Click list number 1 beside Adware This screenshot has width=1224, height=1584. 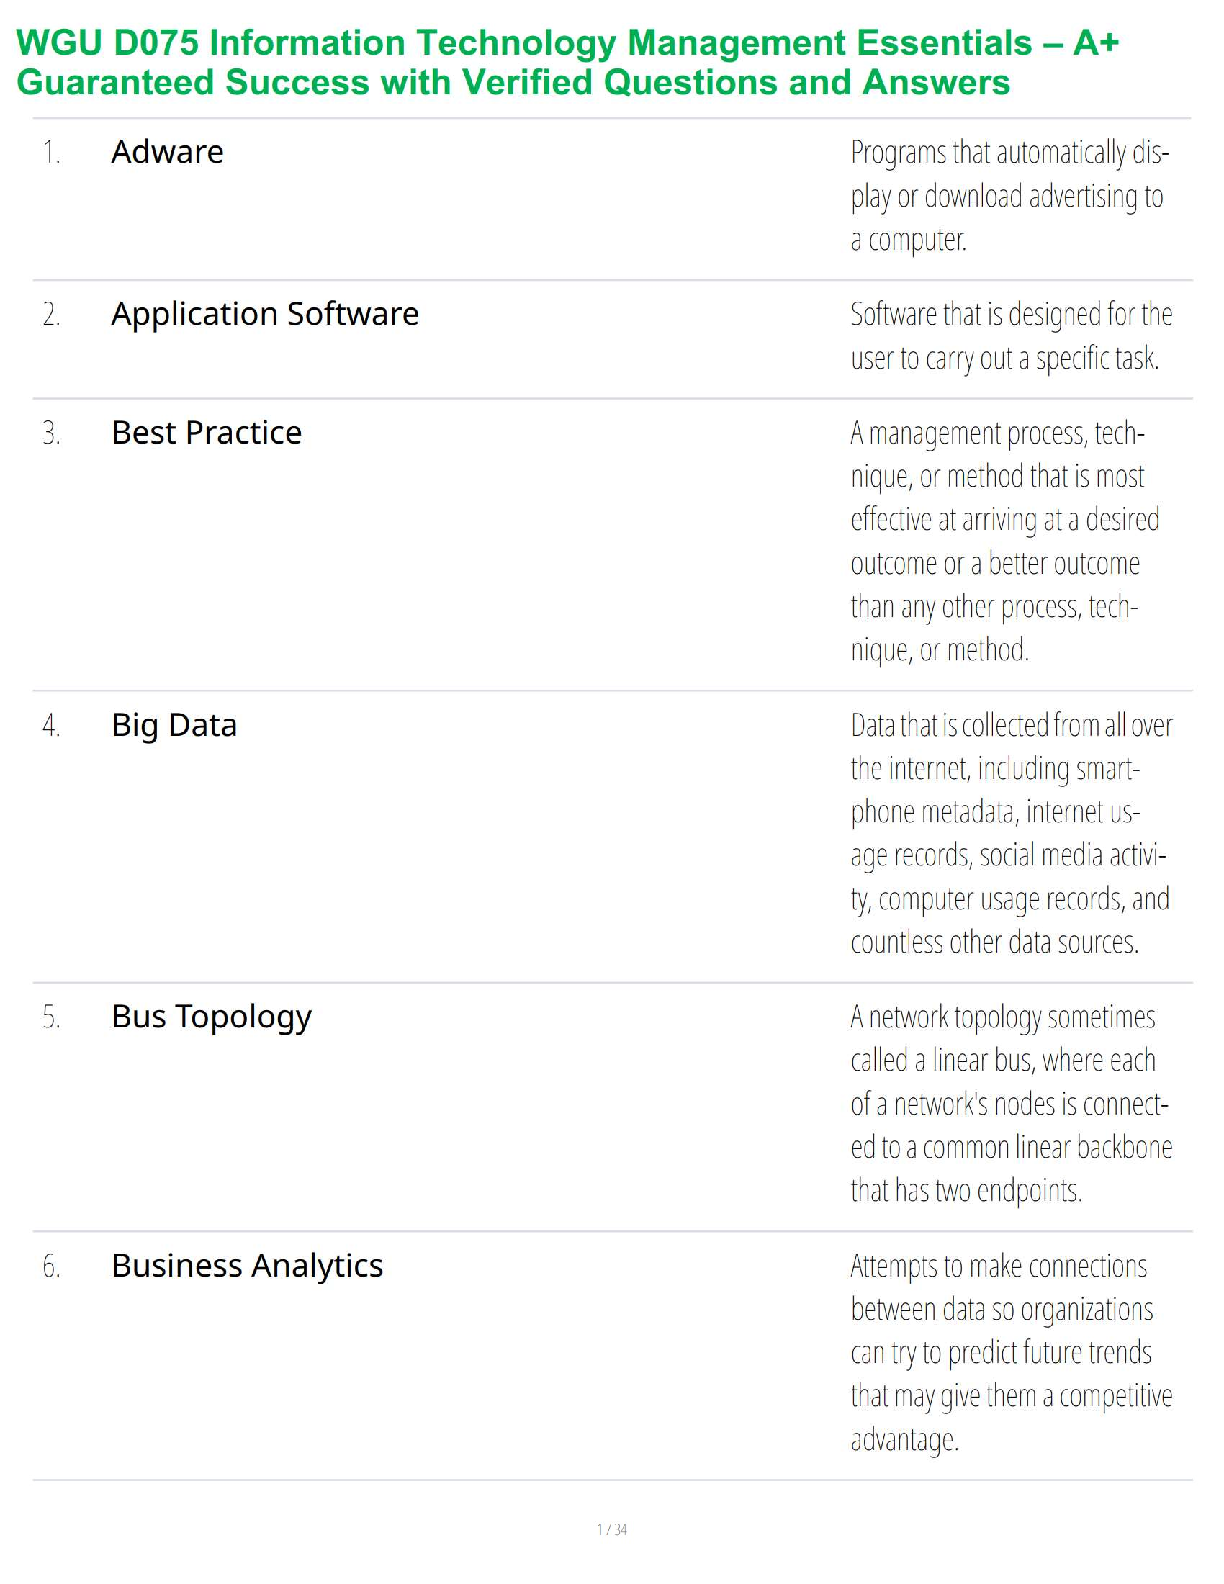[x=51, y=153]
